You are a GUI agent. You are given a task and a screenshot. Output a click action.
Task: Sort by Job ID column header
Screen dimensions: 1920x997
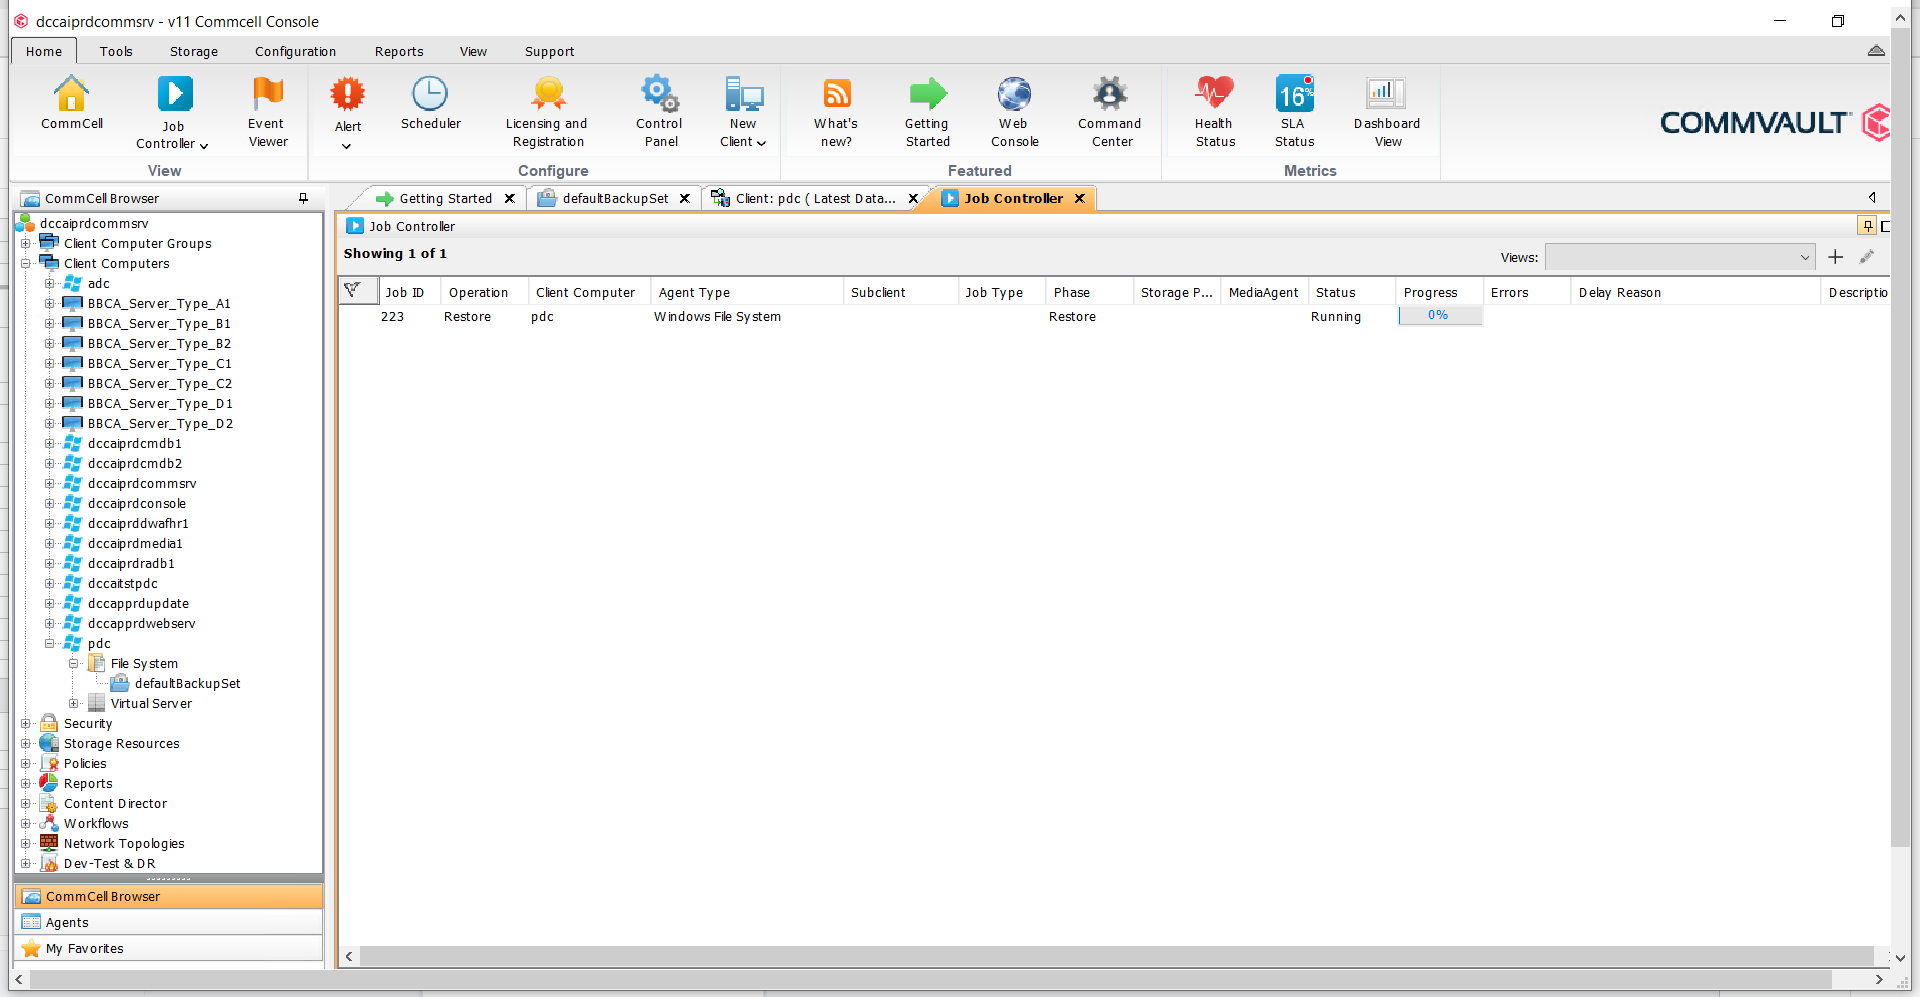pos(408,292)
